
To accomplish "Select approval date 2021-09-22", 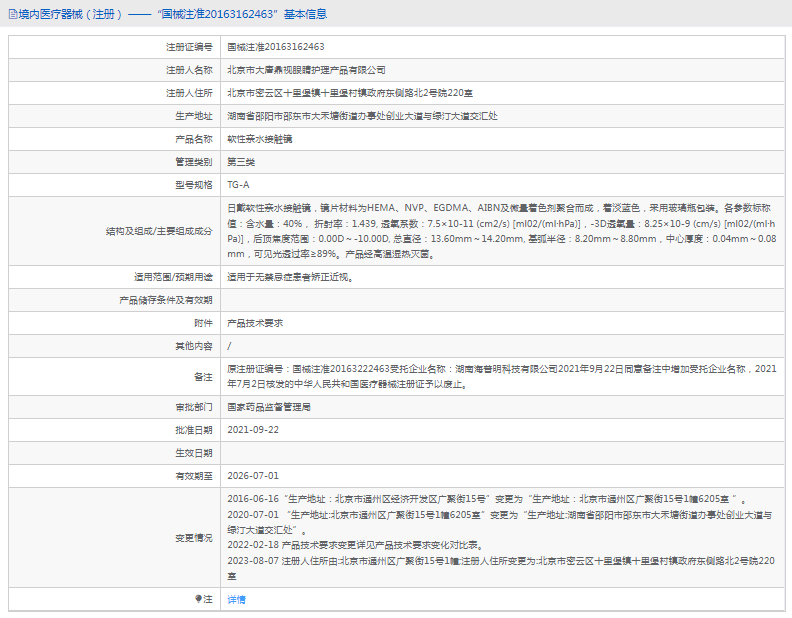I will coord(253,430).
